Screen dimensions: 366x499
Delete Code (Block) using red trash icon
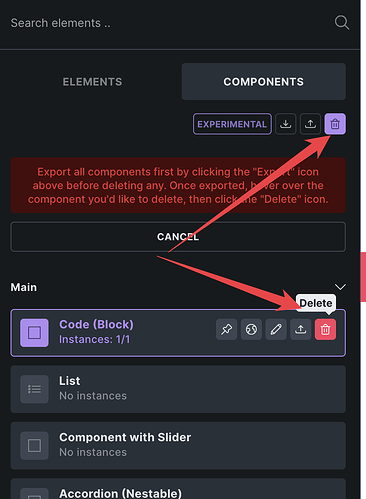click(325, 330)
